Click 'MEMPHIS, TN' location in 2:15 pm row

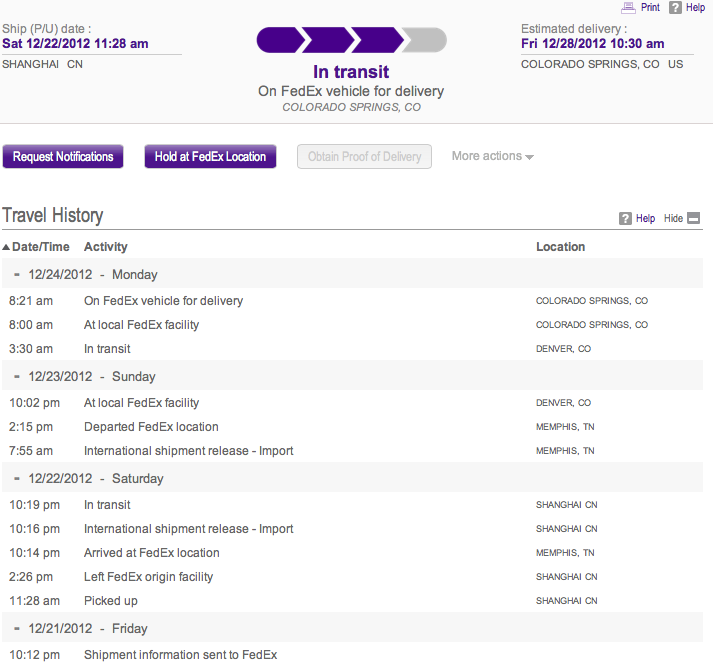point(565,427)
